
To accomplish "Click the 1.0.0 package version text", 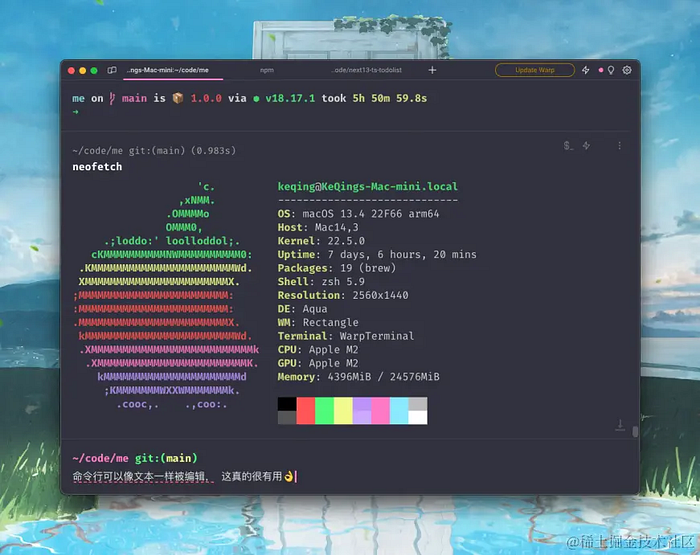I will tap(206, 98).
